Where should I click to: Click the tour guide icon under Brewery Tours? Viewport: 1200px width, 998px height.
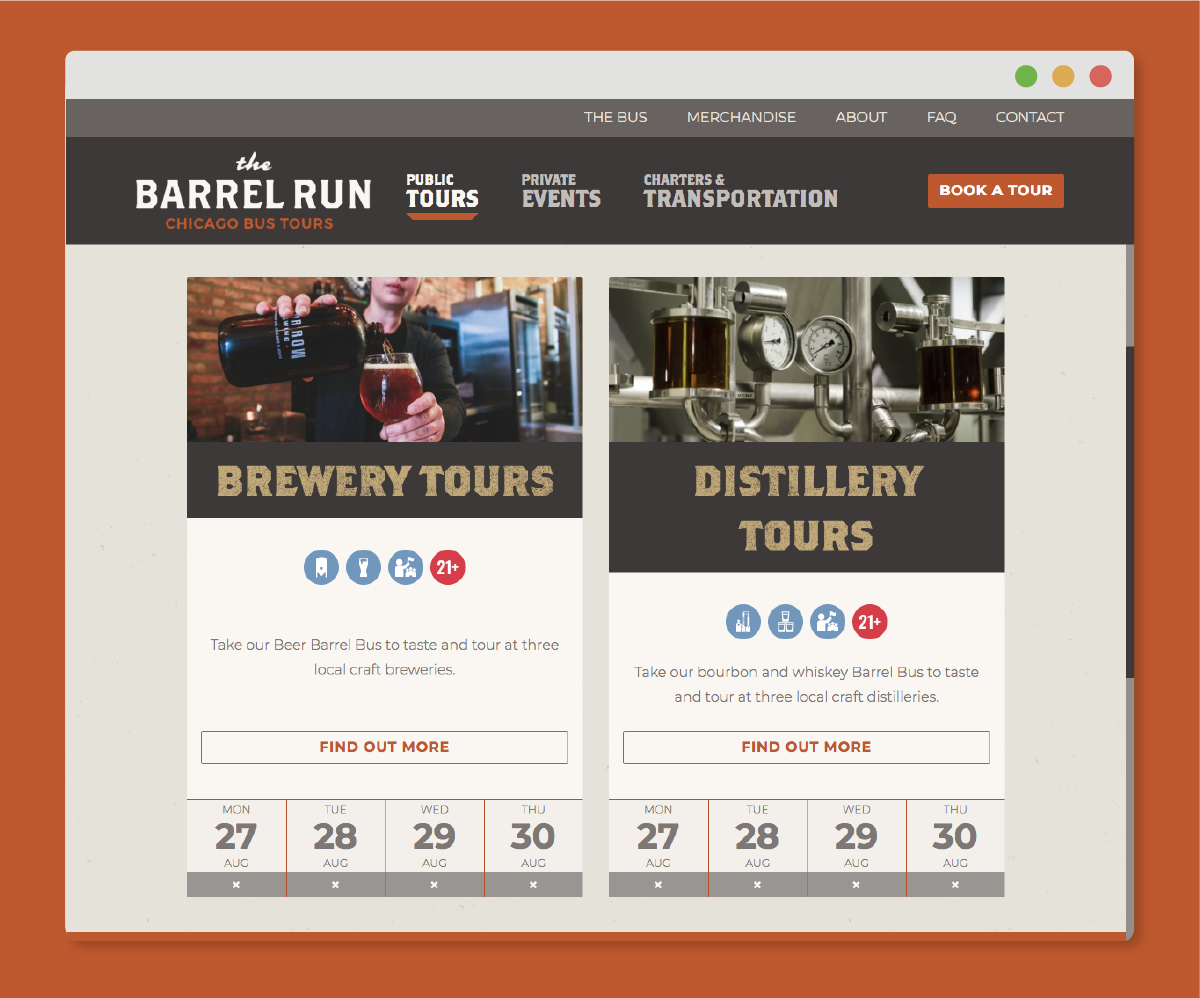coord(405,567)
